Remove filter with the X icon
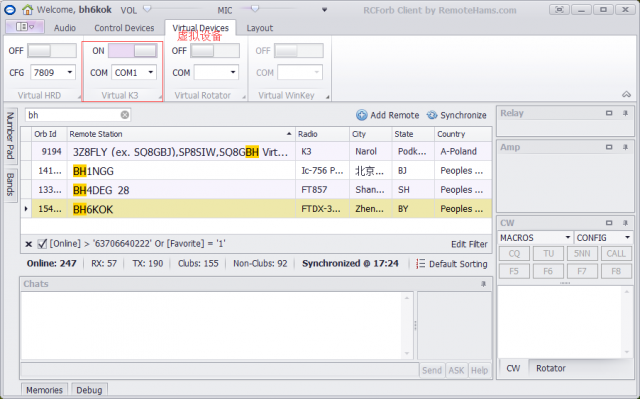 pos(29,244)
